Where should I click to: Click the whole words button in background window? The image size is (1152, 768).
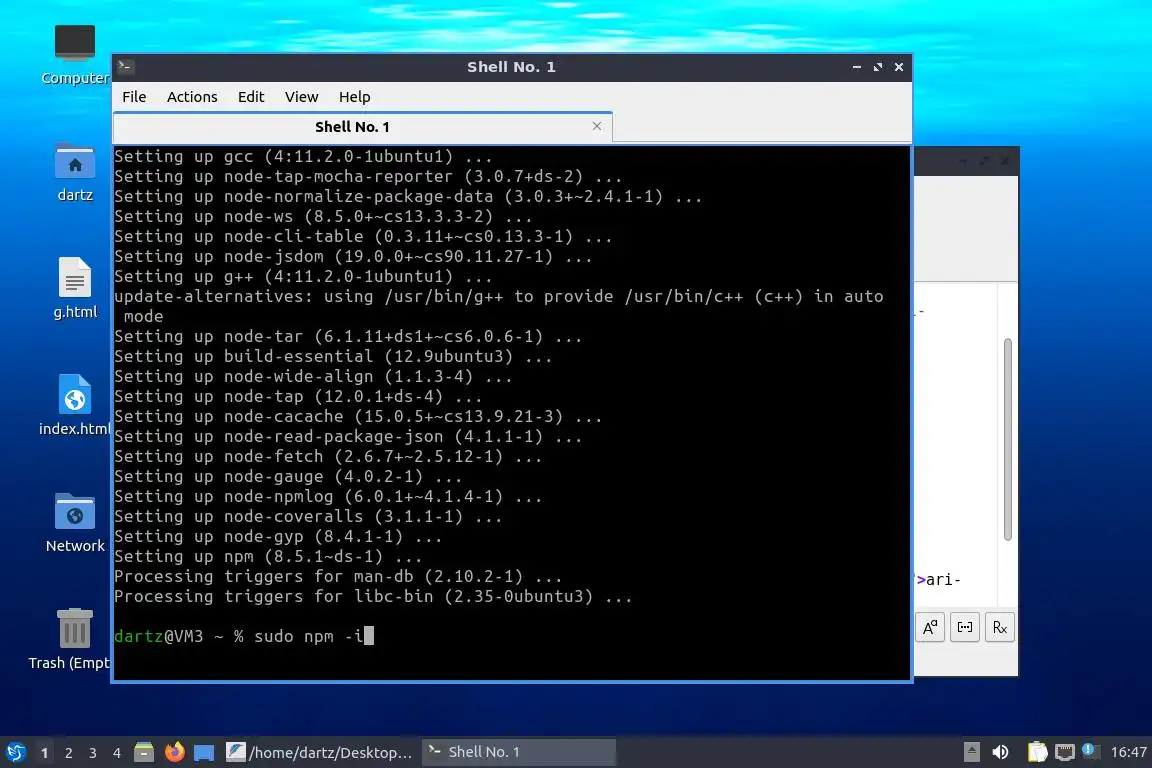coord(965,628)
